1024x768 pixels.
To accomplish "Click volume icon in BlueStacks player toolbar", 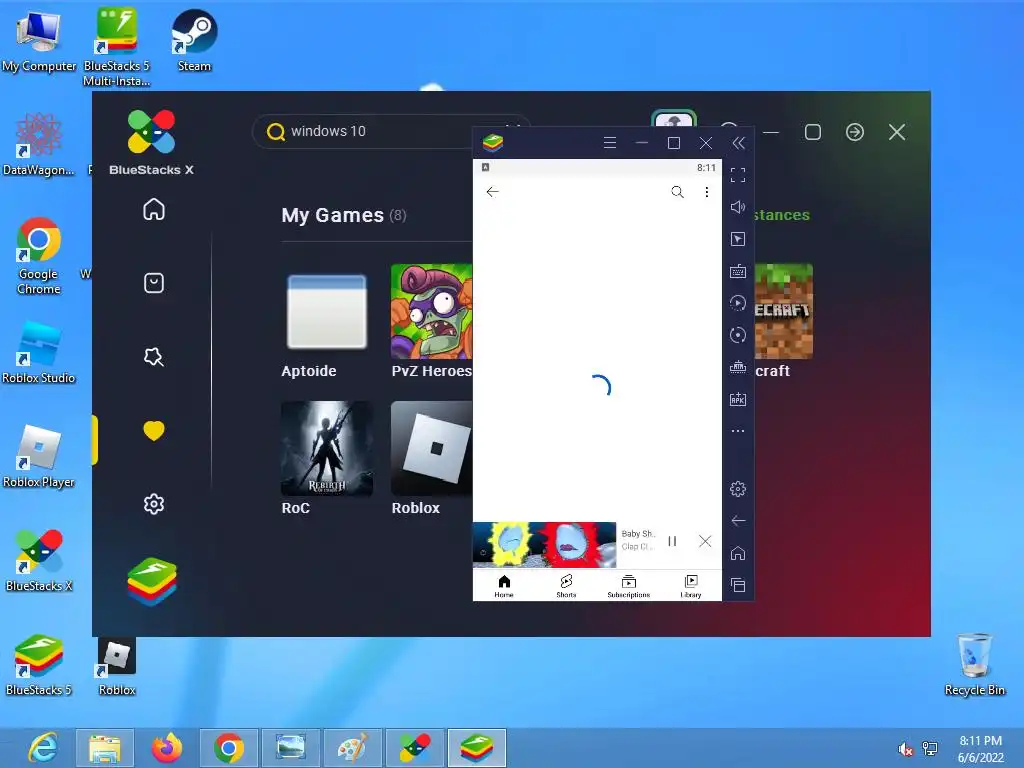I will coord(738,207).
